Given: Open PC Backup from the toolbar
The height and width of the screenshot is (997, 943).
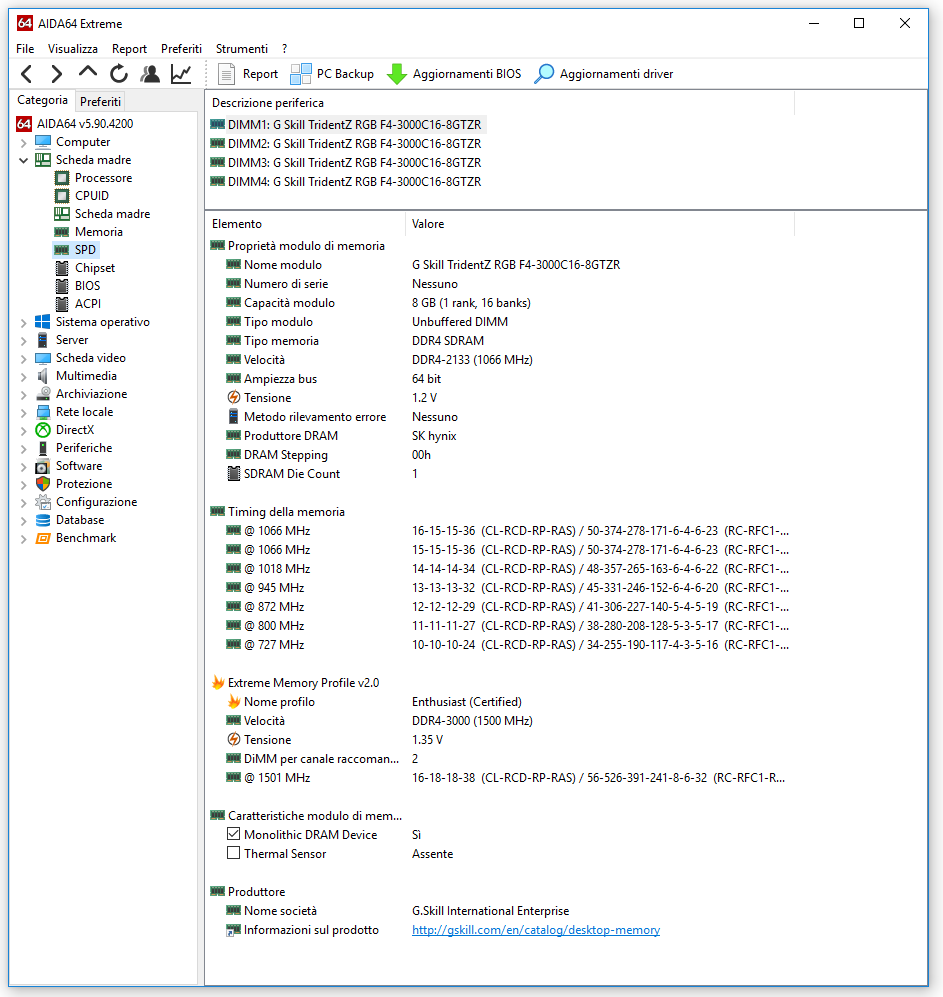Looking at the screenshot, I should 332,74.
